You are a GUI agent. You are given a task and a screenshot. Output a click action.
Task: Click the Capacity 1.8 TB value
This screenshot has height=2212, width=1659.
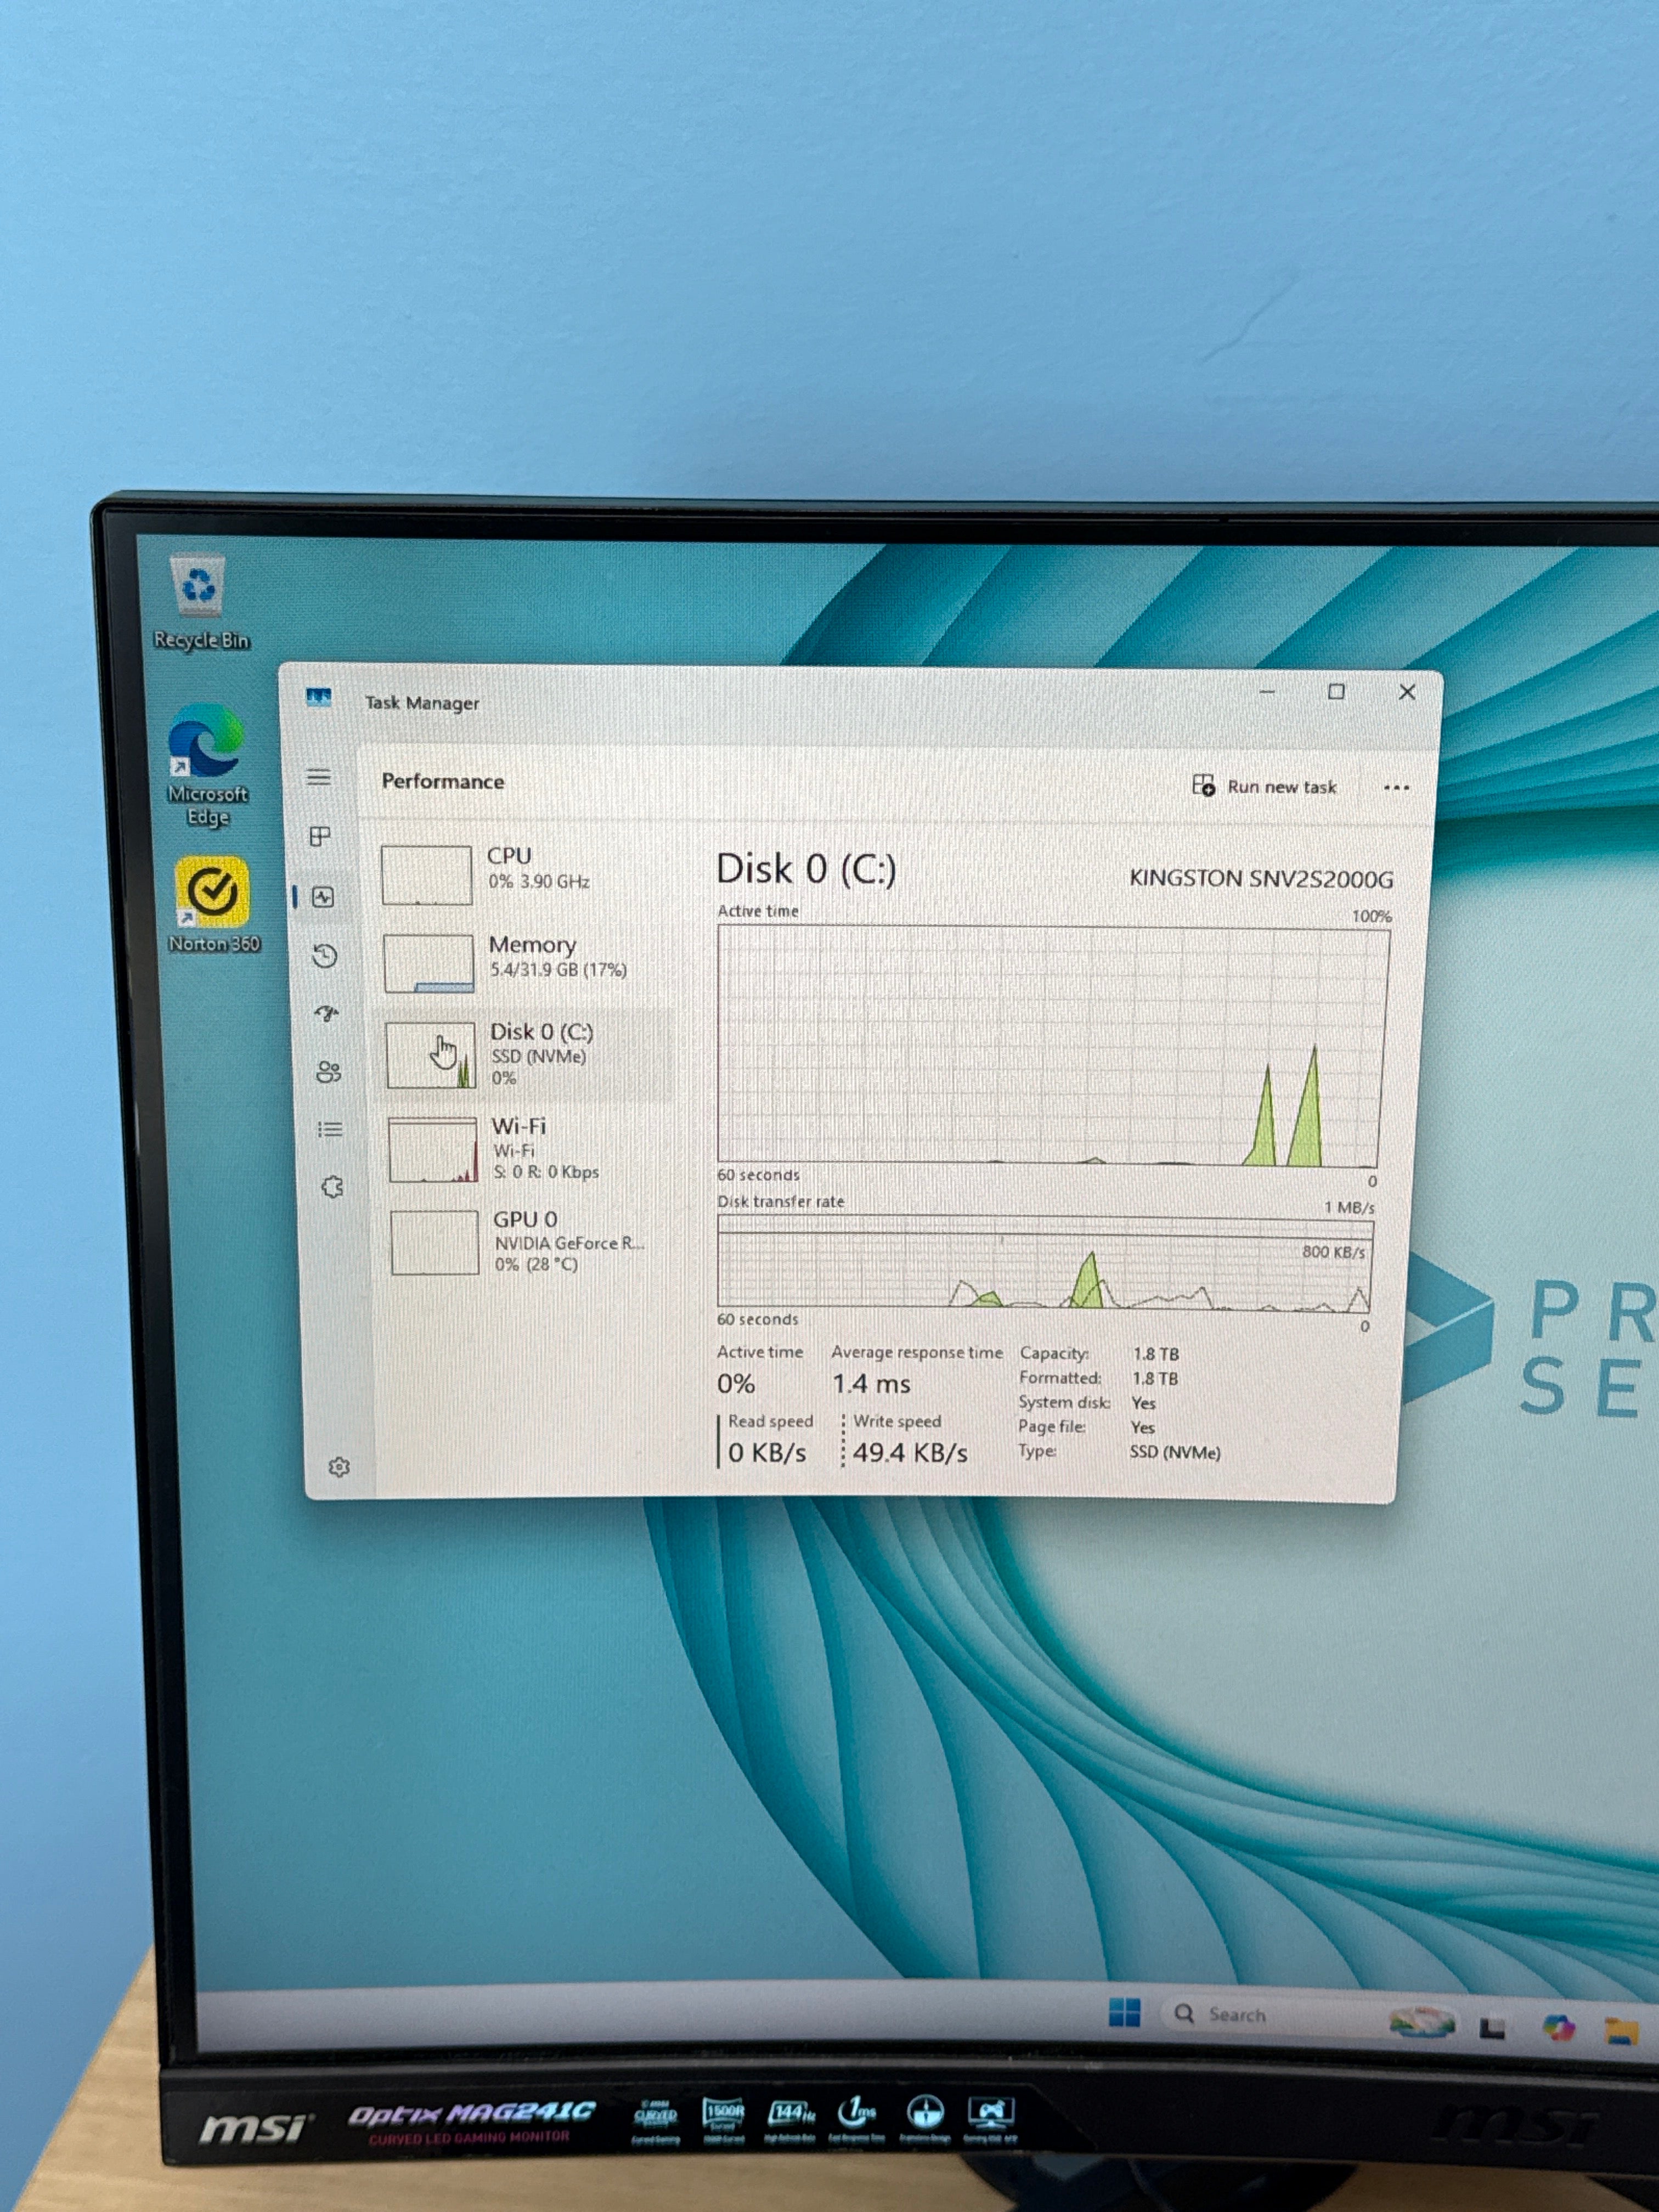point(1156,1354)
